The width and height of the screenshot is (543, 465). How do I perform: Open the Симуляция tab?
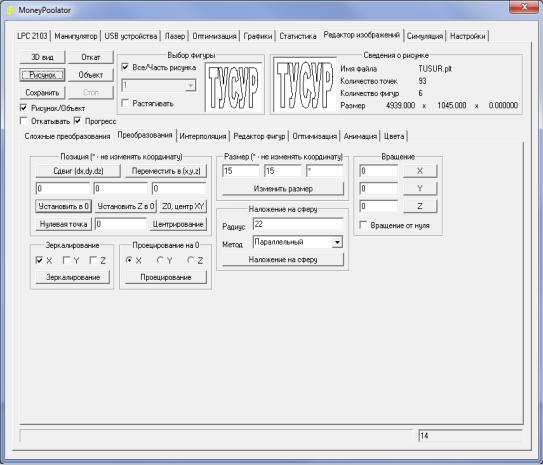tap(425, 36)
